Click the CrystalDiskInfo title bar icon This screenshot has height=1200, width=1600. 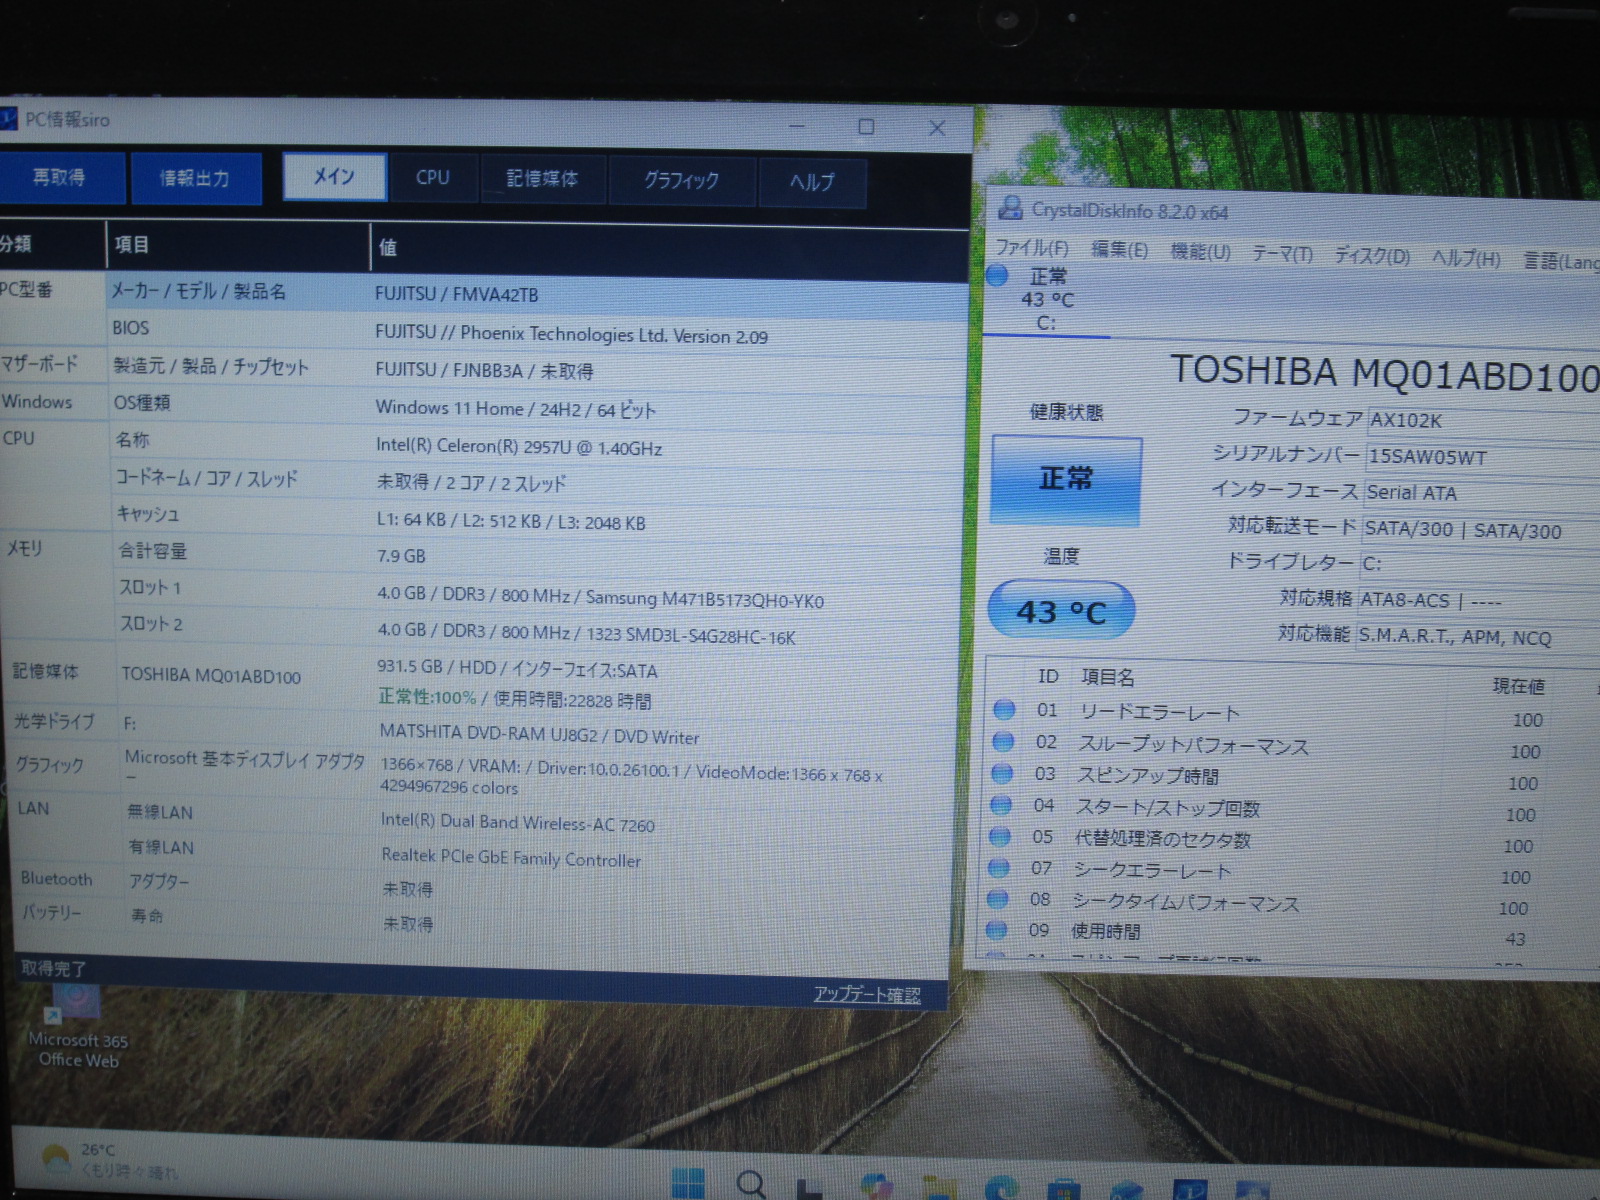(x=1011, y=208)
